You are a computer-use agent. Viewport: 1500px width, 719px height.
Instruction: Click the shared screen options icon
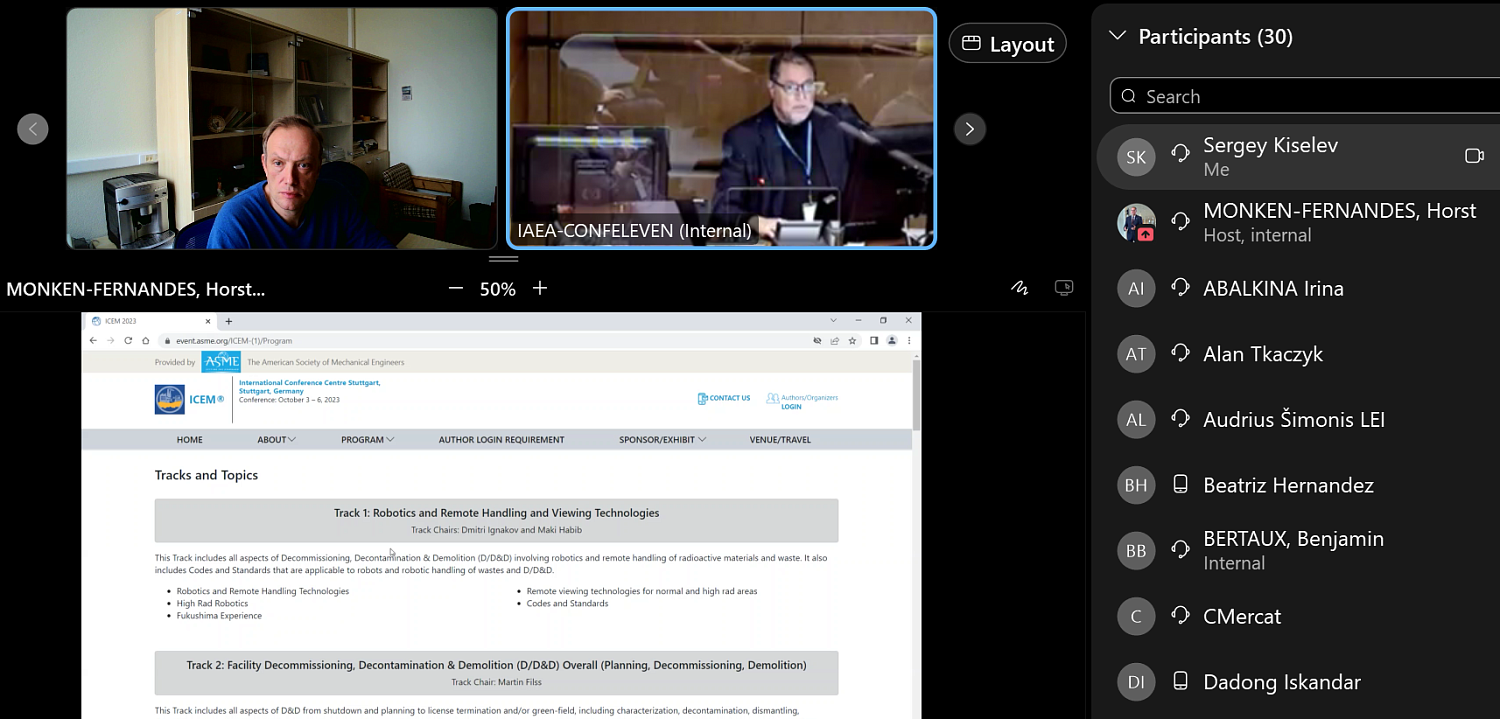click(1064, 288)
